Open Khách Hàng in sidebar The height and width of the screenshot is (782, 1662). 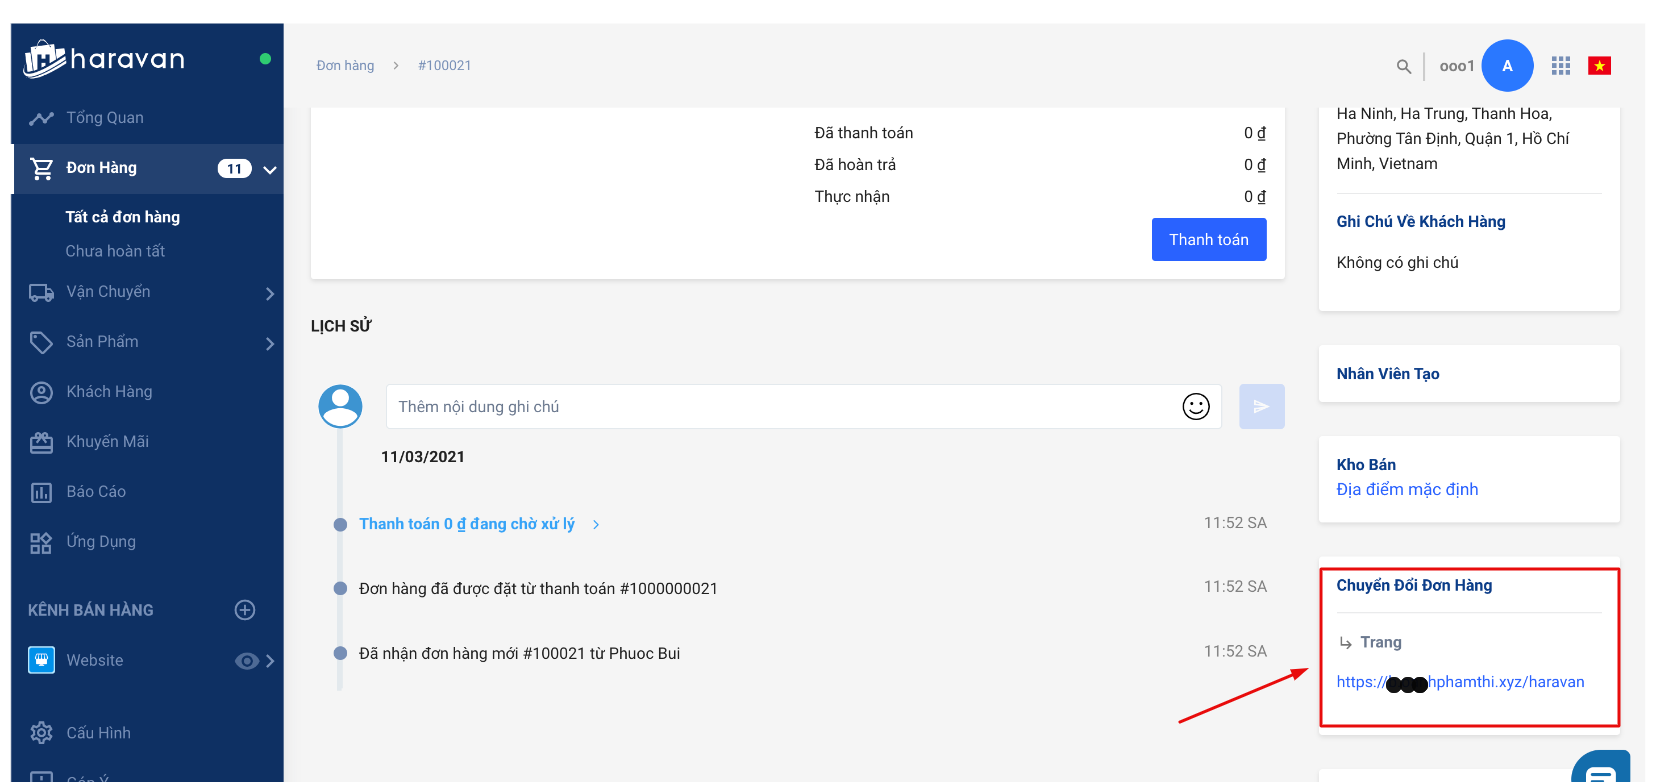point(109,392)
